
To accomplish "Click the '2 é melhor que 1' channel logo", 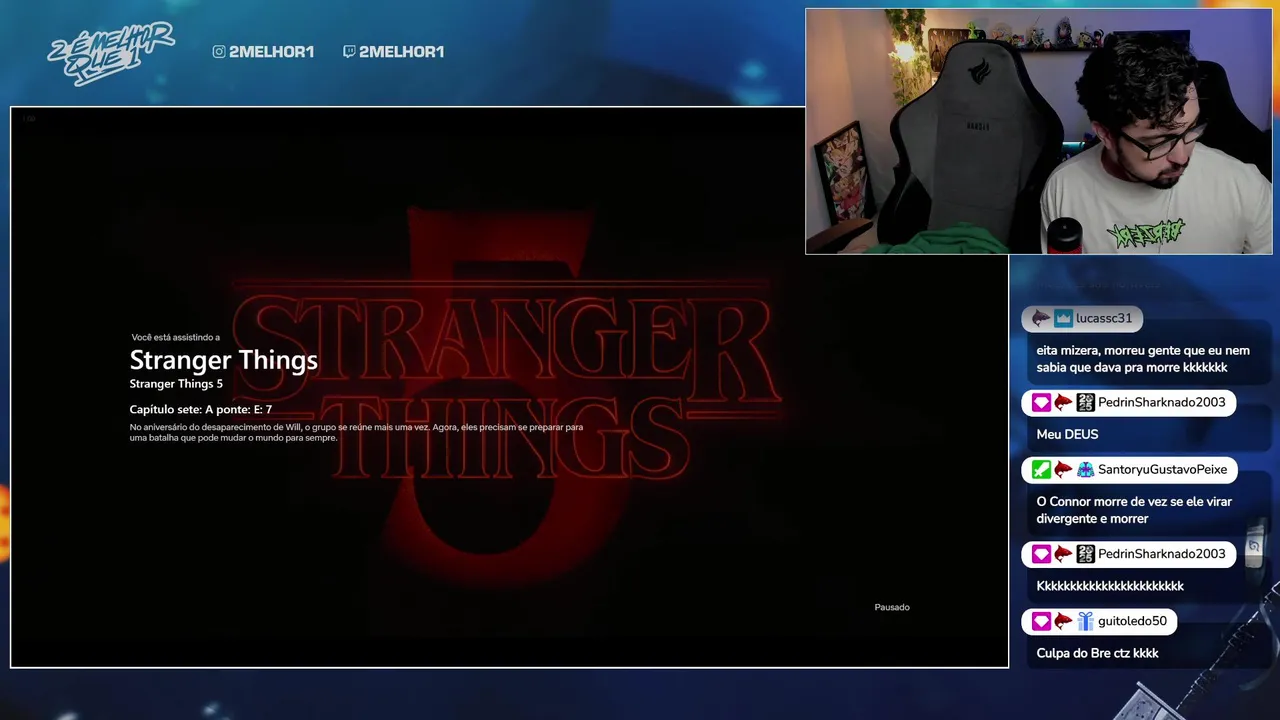I will click(110, 52).
